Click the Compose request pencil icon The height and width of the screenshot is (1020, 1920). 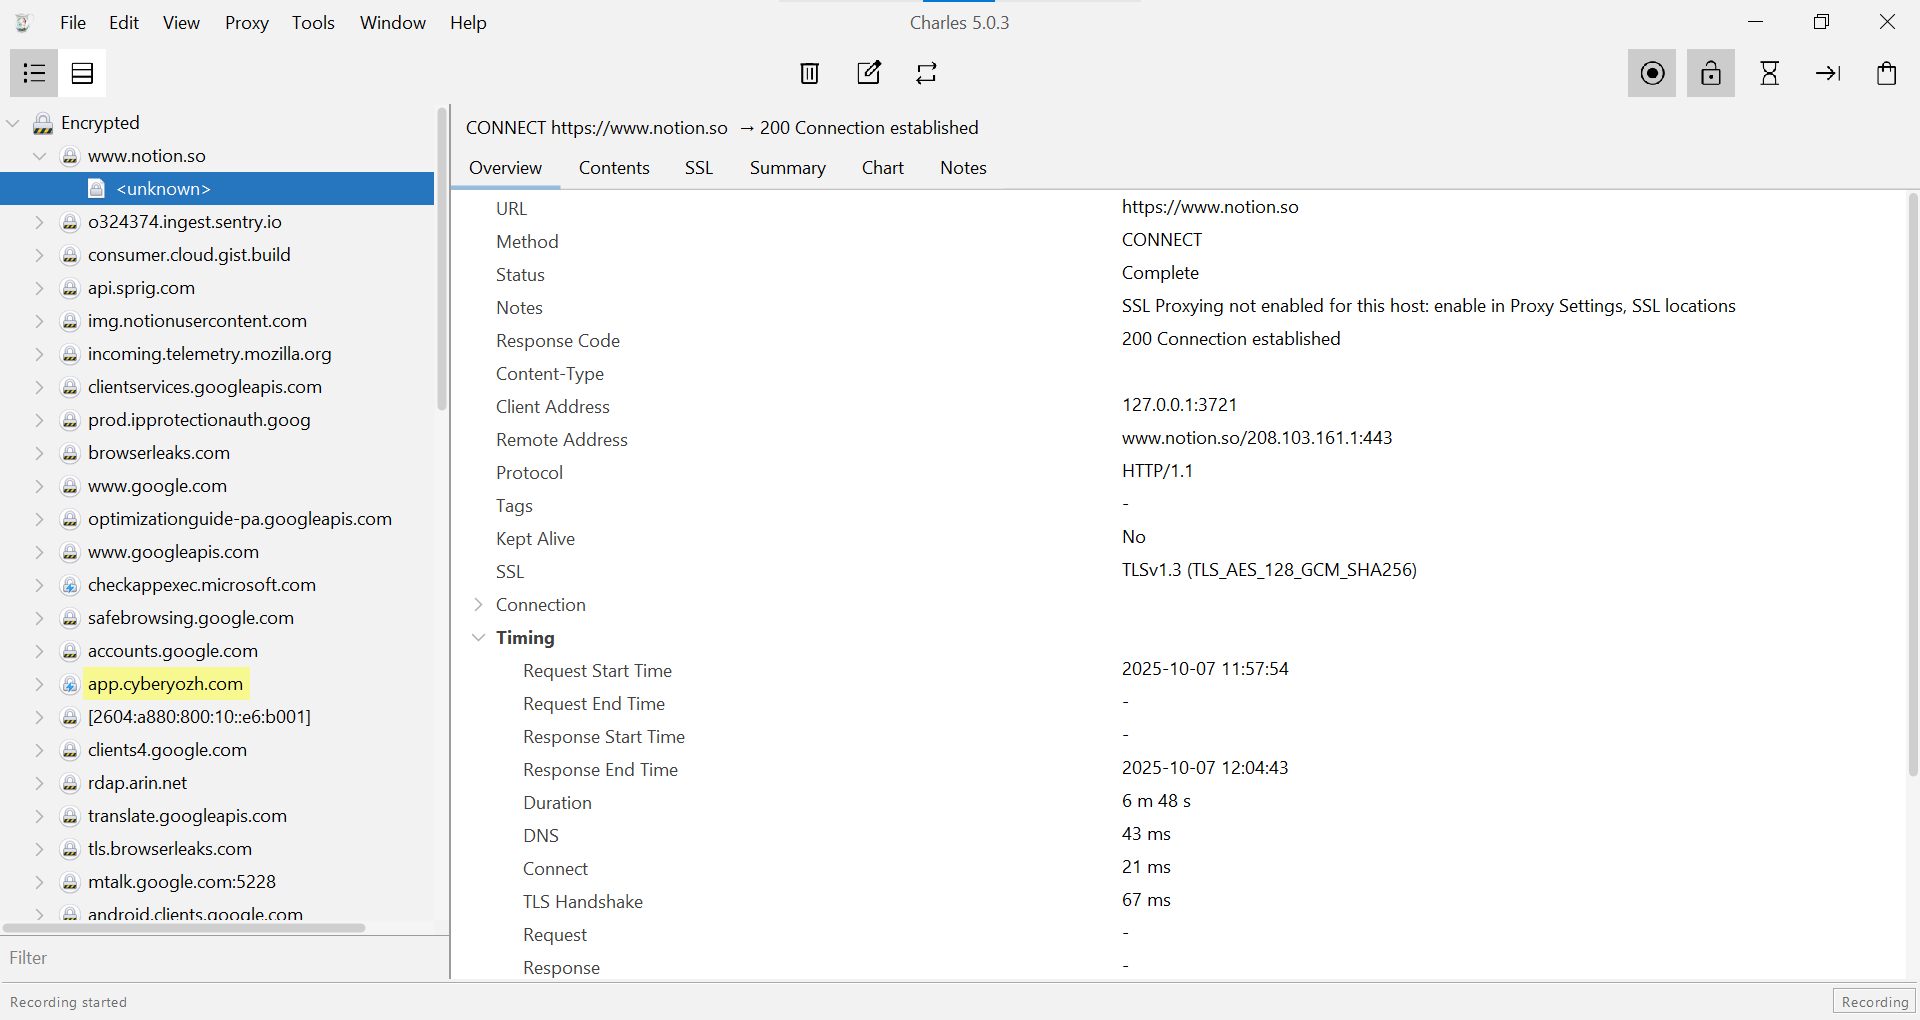click(x=869, y=73)
